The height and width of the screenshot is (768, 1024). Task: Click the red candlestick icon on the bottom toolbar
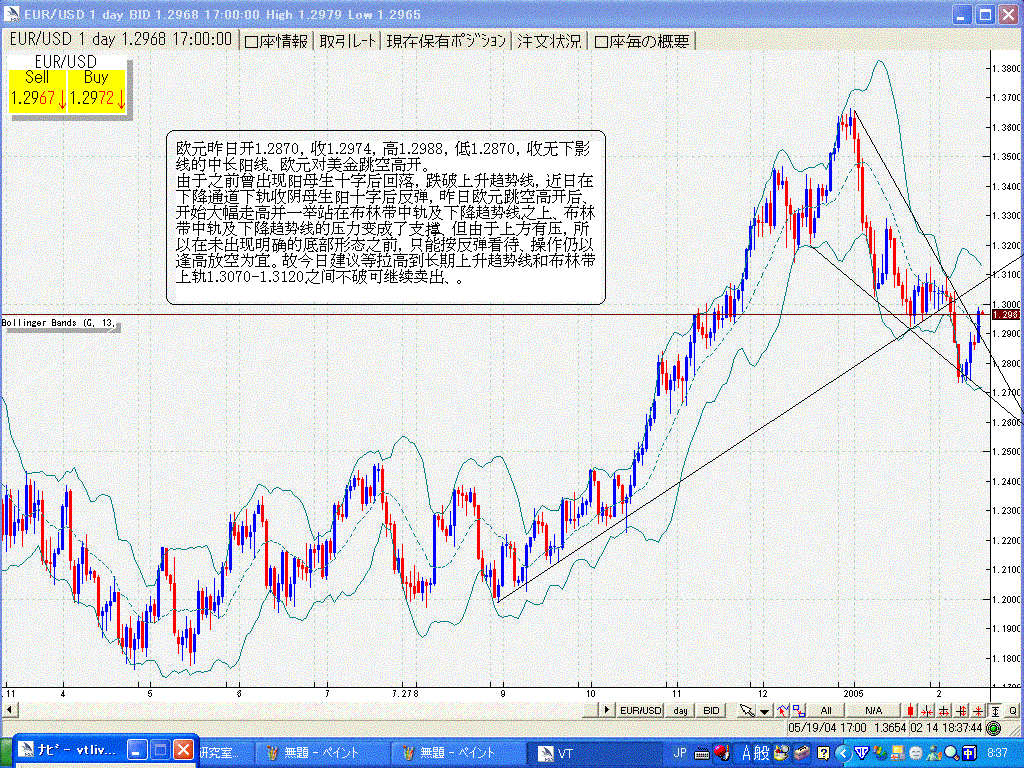click(912, 710)
